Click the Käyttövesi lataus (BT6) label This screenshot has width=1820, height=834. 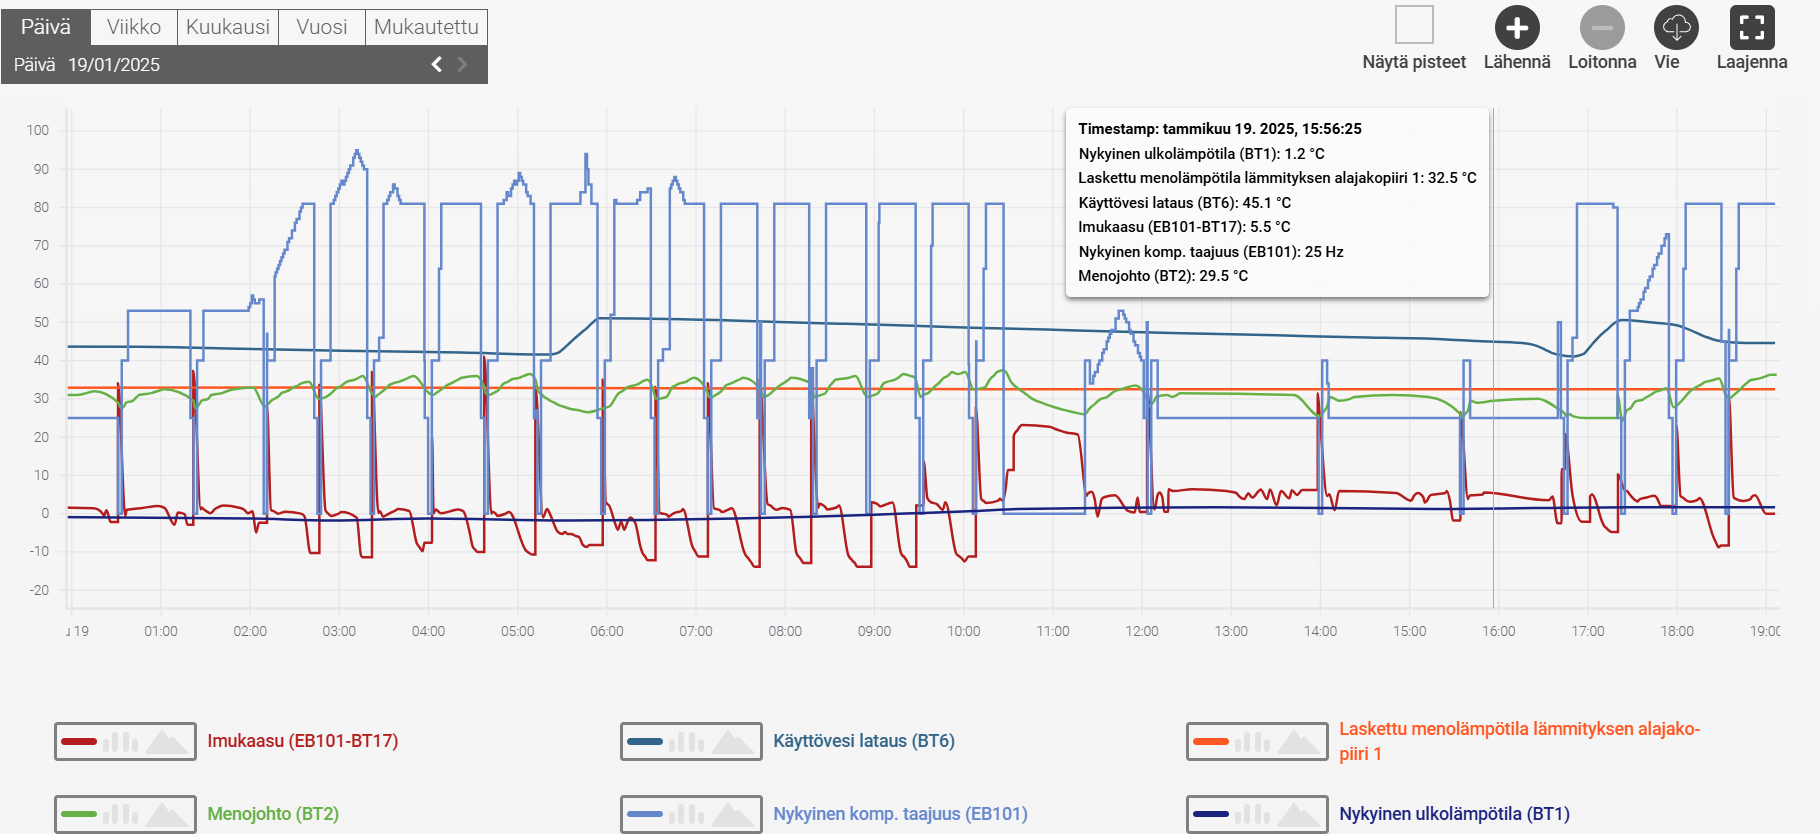(x=864, y=741)
